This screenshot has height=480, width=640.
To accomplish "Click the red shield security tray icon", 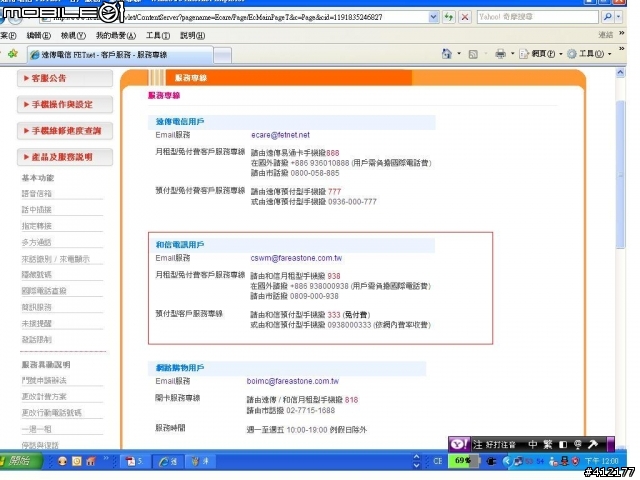I will pos(575,461).
